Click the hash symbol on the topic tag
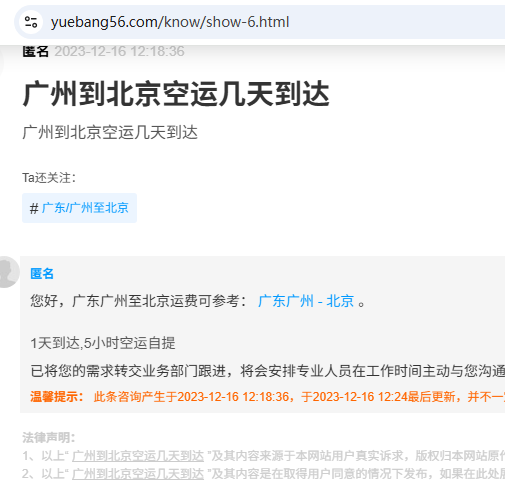 click(34, 208)
